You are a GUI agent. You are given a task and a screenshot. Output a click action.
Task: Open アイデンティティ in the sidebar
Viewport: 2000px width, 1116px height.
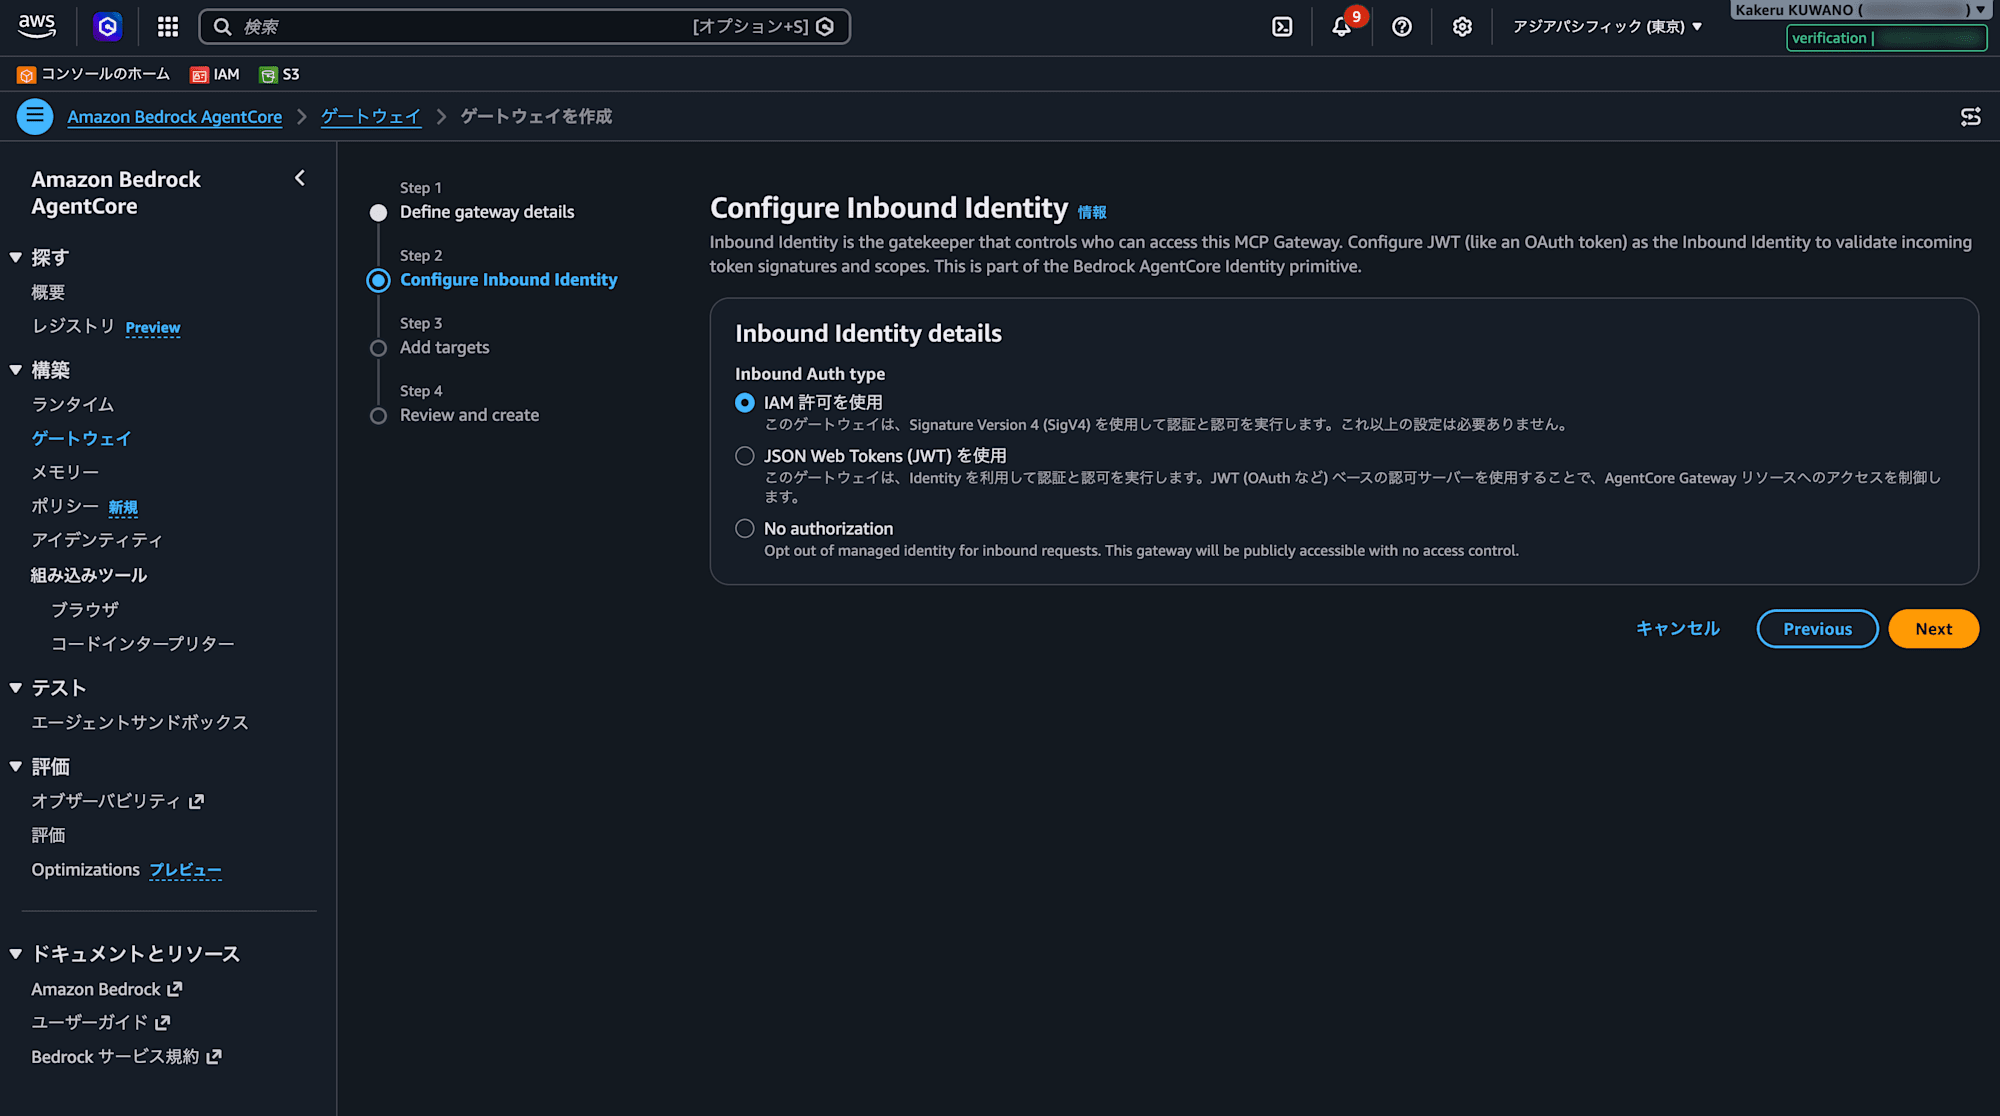tap(97, 540)
